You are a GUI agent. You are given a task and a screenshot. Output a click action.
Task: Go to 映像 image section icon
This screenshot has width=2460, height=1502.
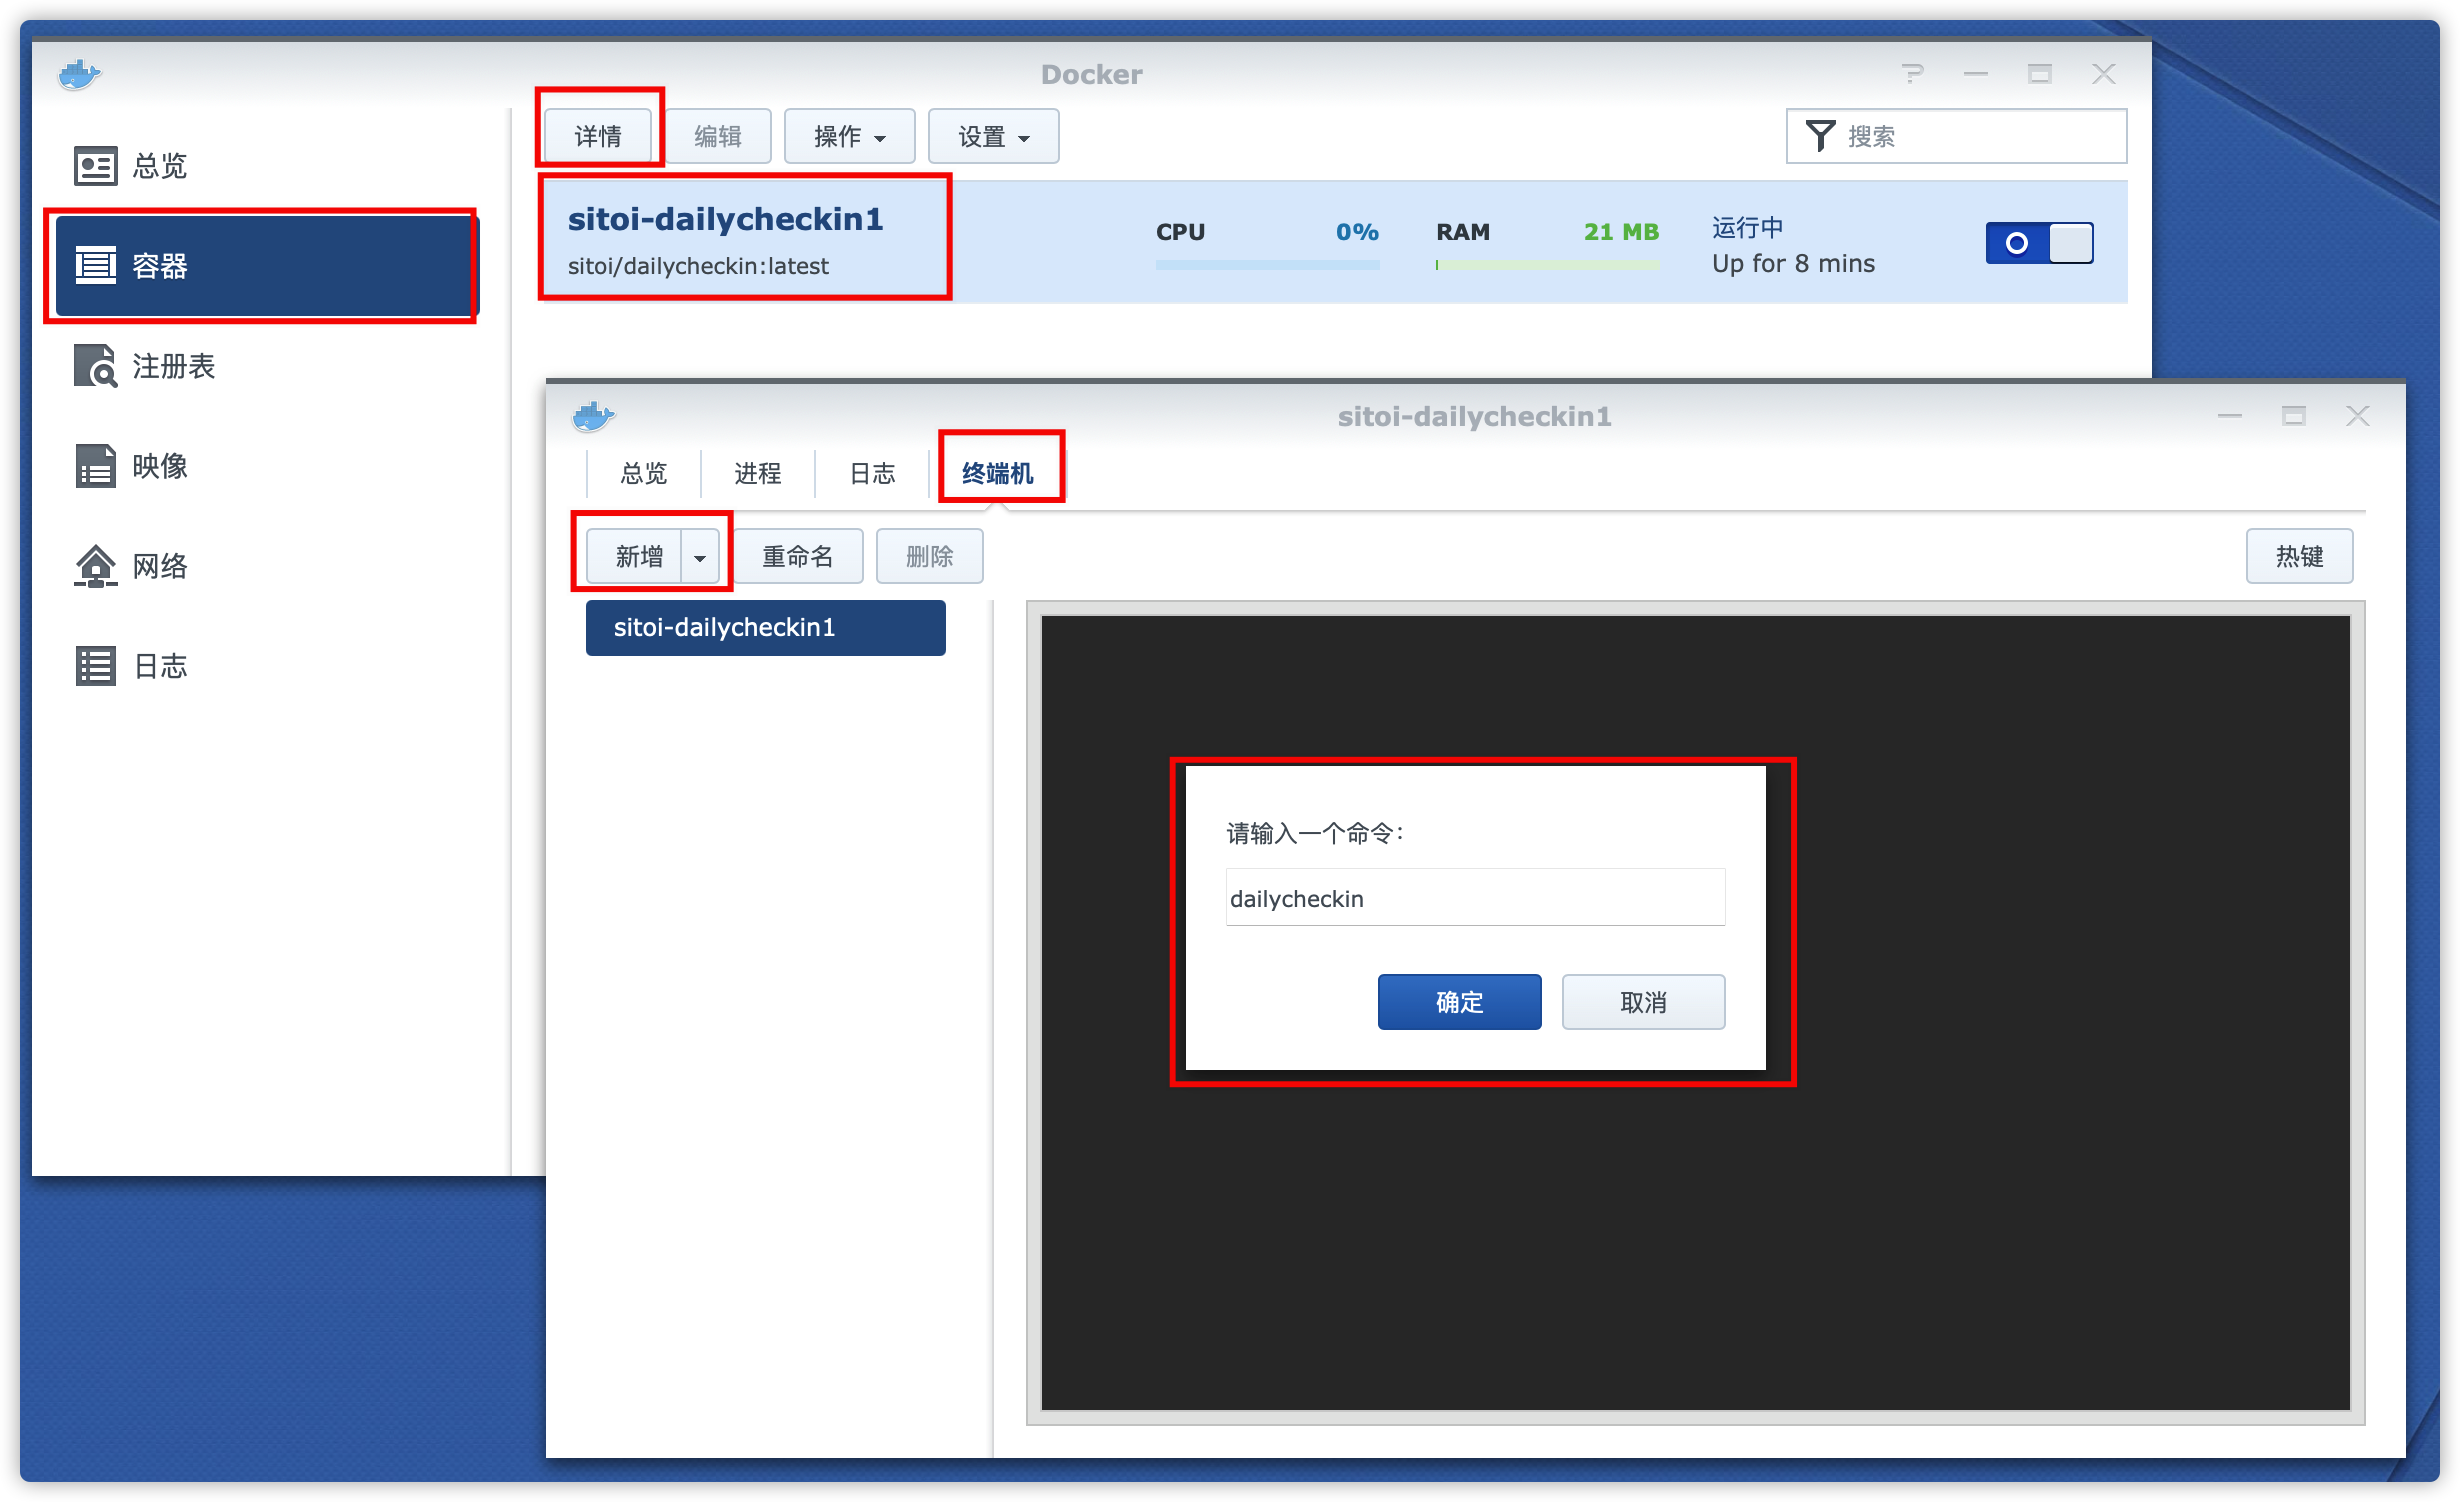[96, 466]
